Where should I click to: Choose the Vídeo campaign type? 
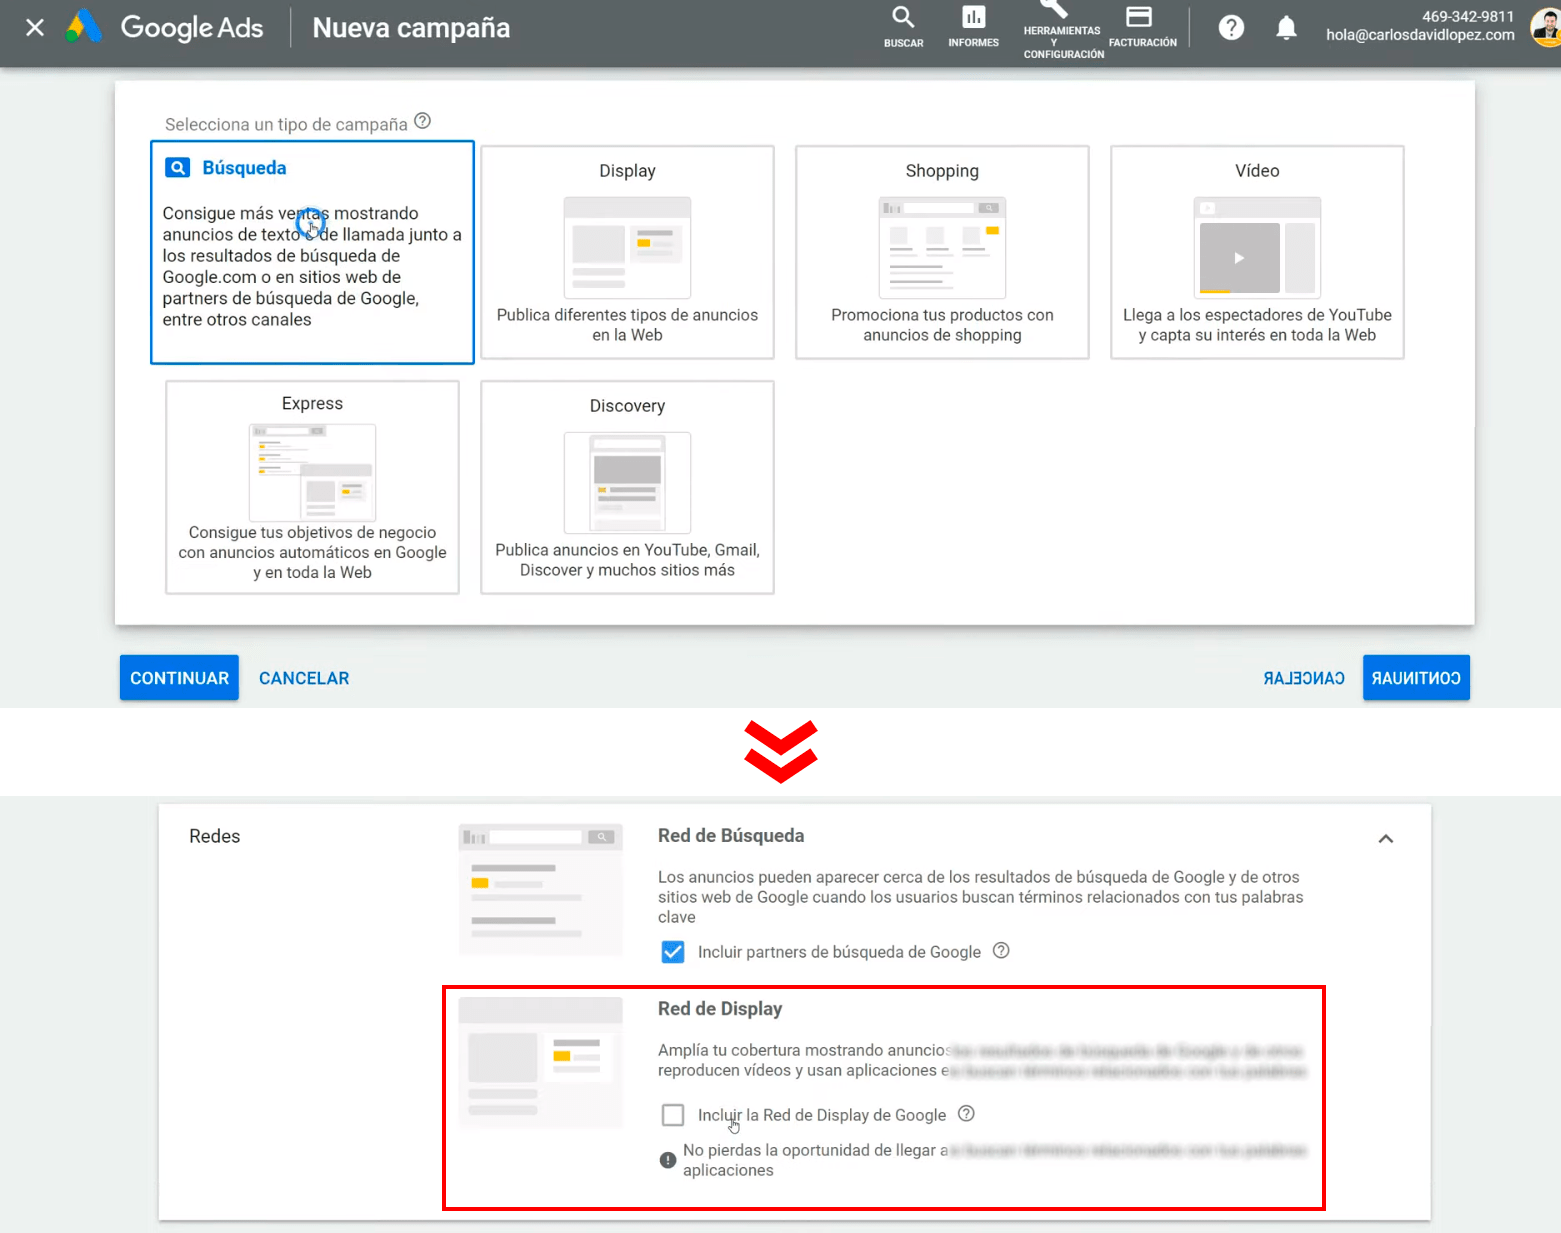1257,252
